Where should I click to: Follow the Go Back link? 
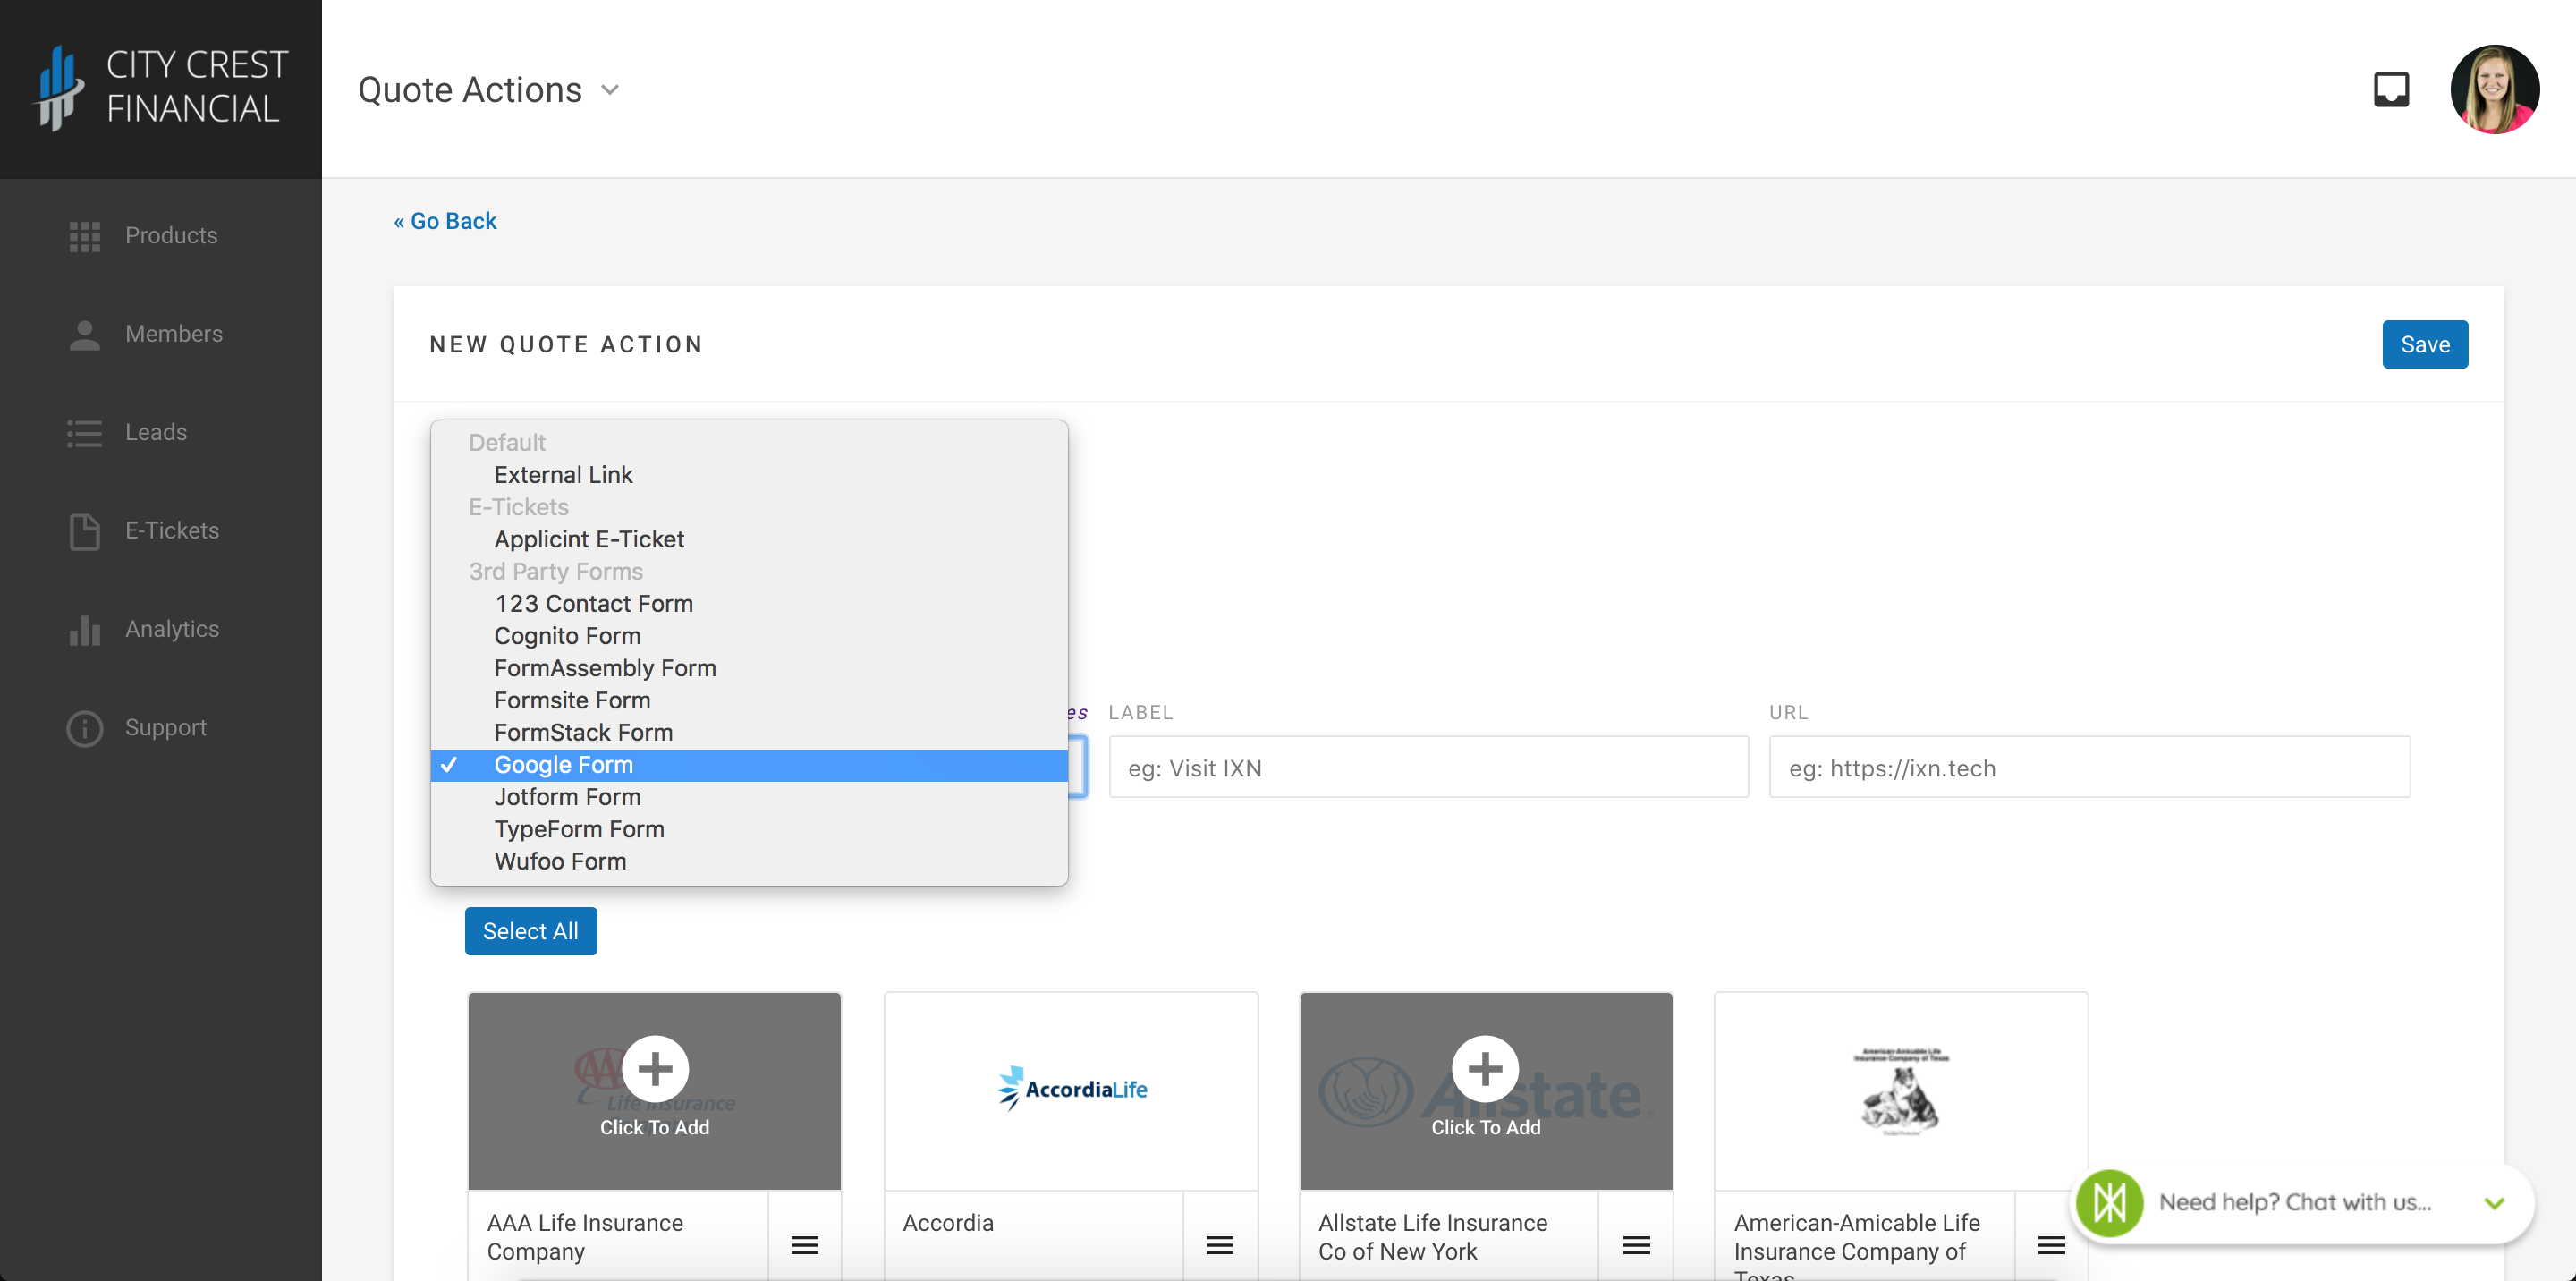pyautogui.click(x=445, y=221)
